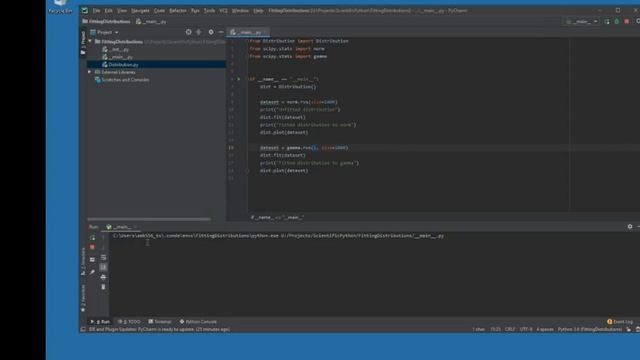Select __main__.py in project tree

(x=118, y=57)
